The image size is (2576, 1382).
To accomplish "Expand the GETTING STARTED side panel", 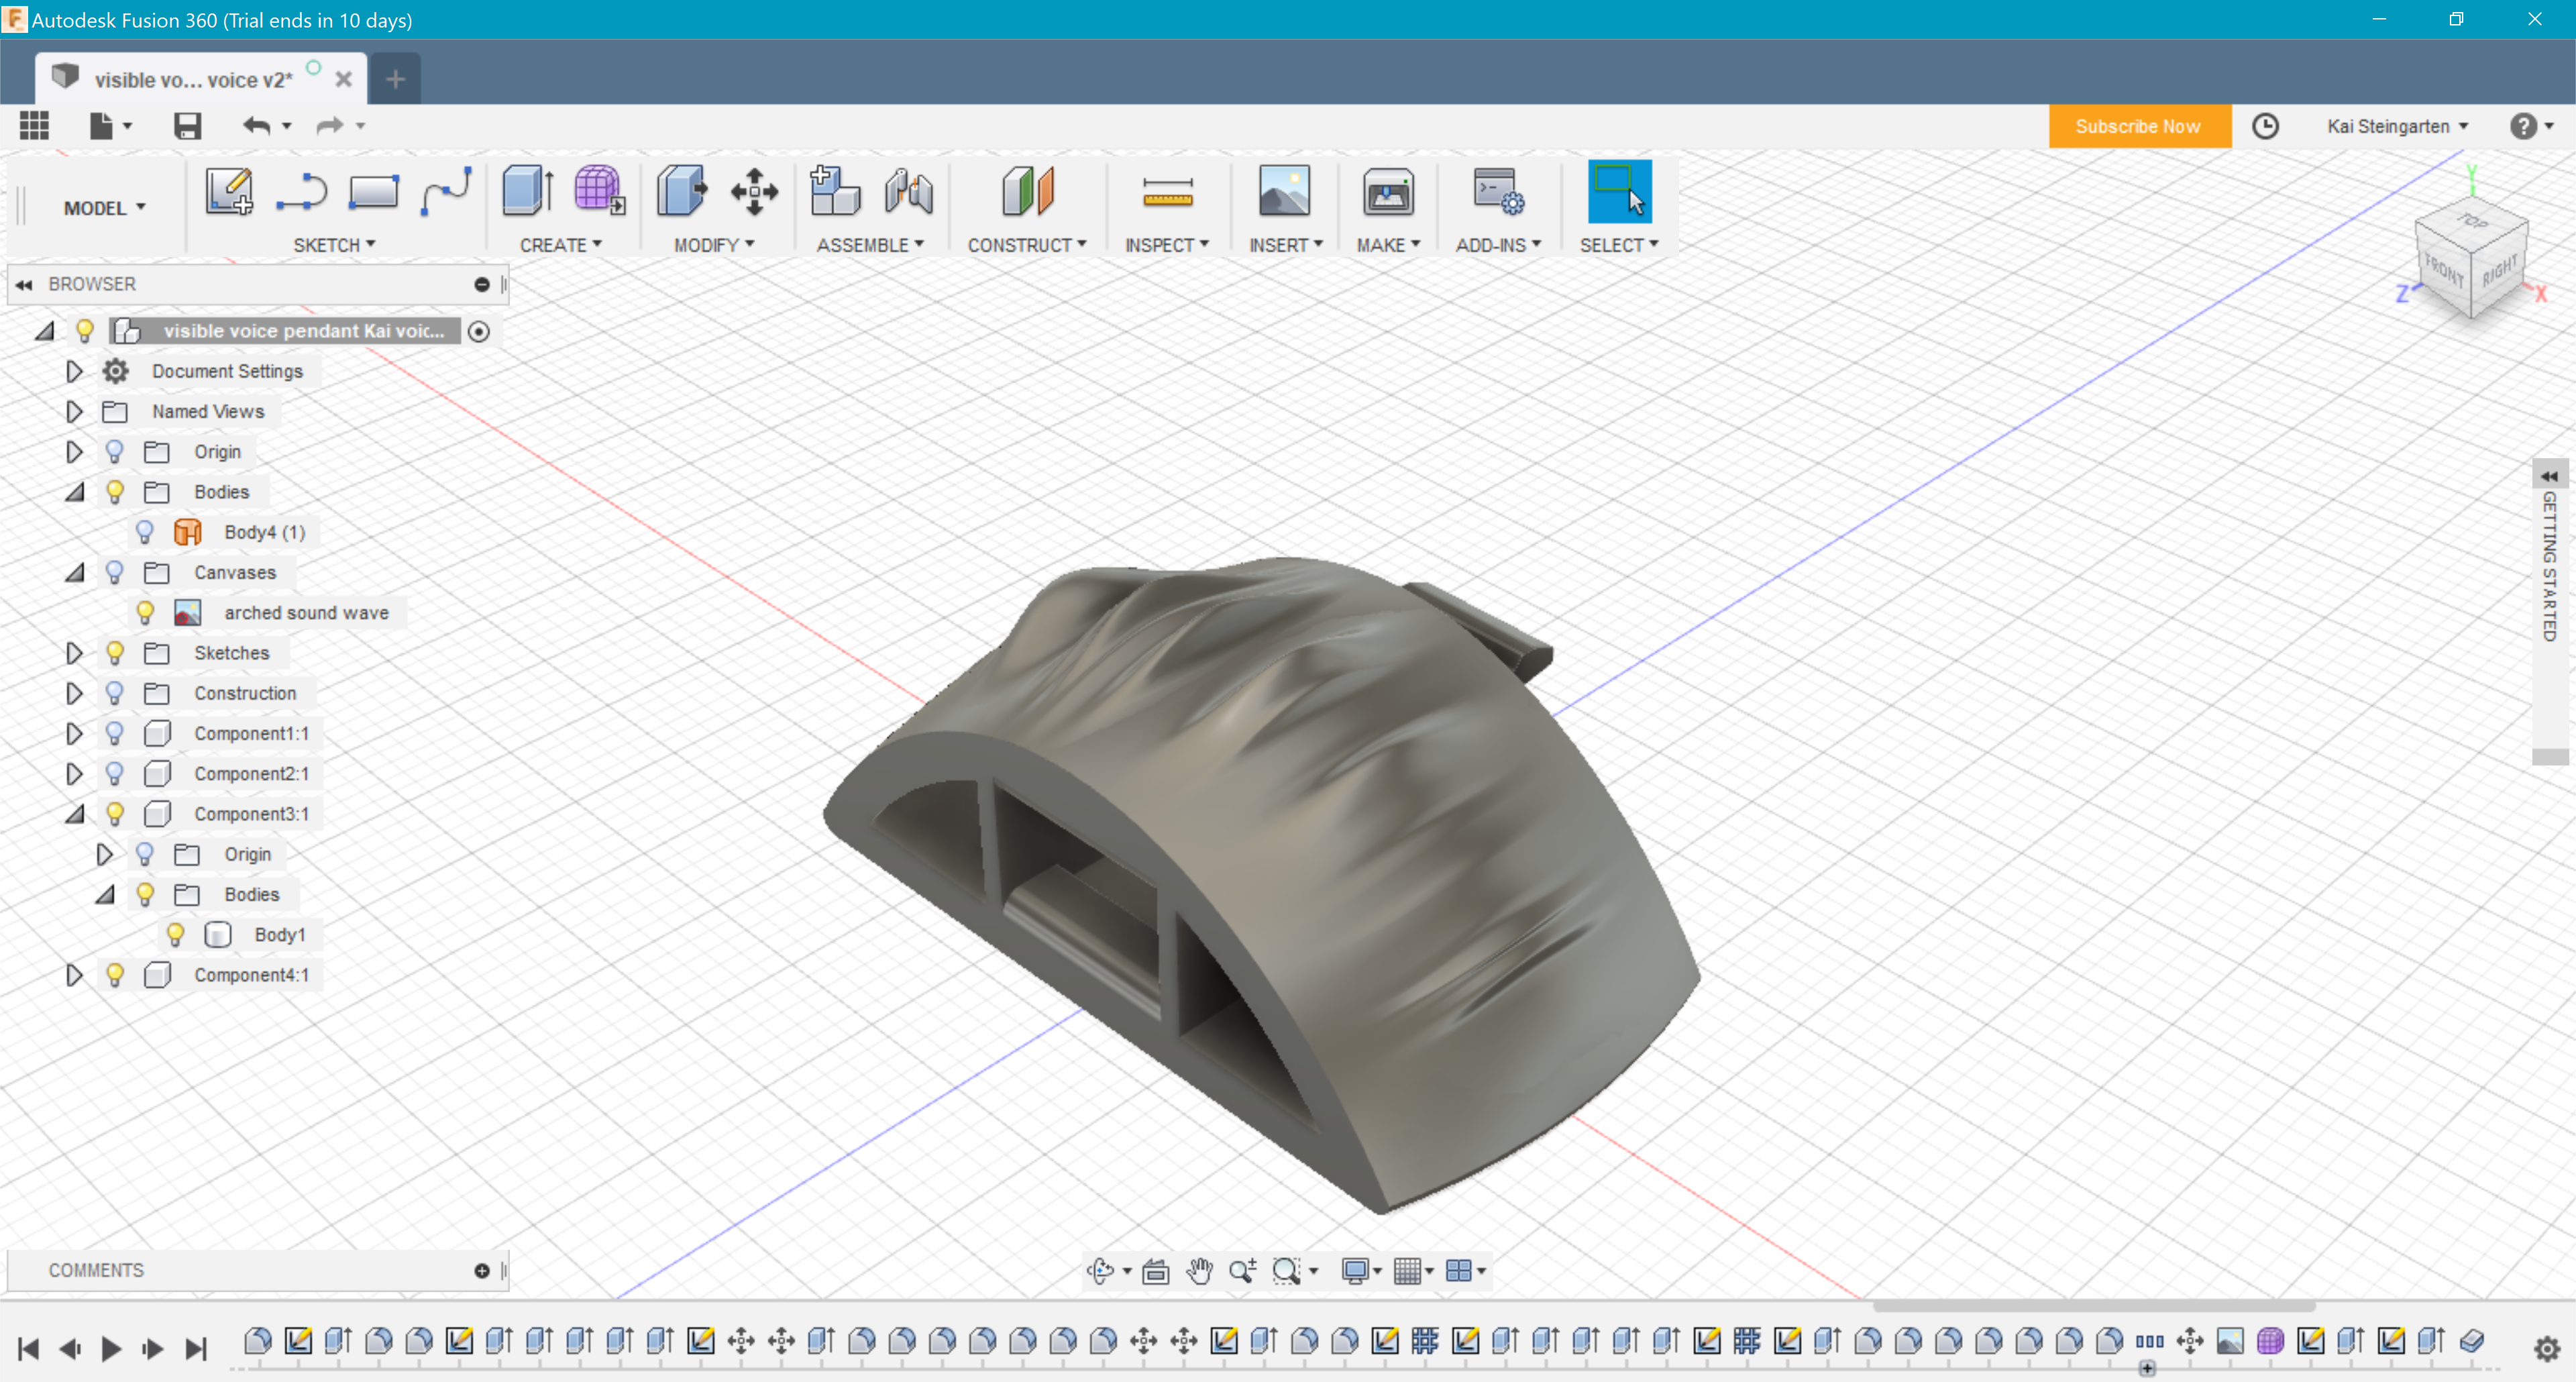I will click(x=2549, y=476).
